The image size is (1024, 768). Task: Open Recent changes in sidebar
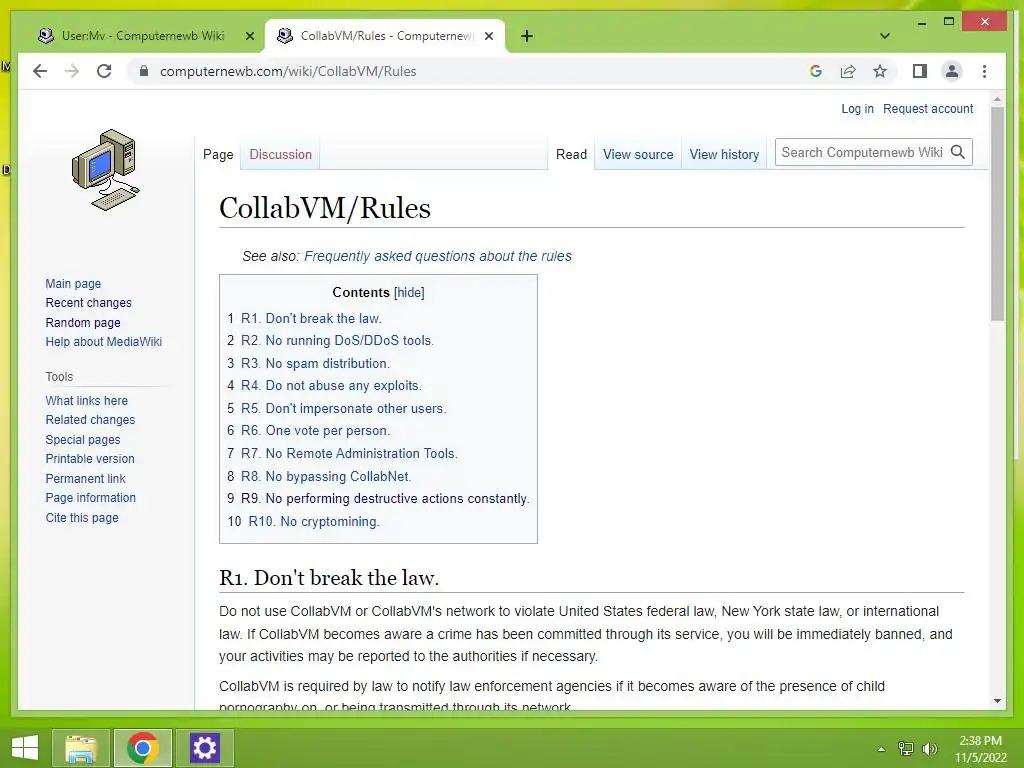[x=88, y=302]
